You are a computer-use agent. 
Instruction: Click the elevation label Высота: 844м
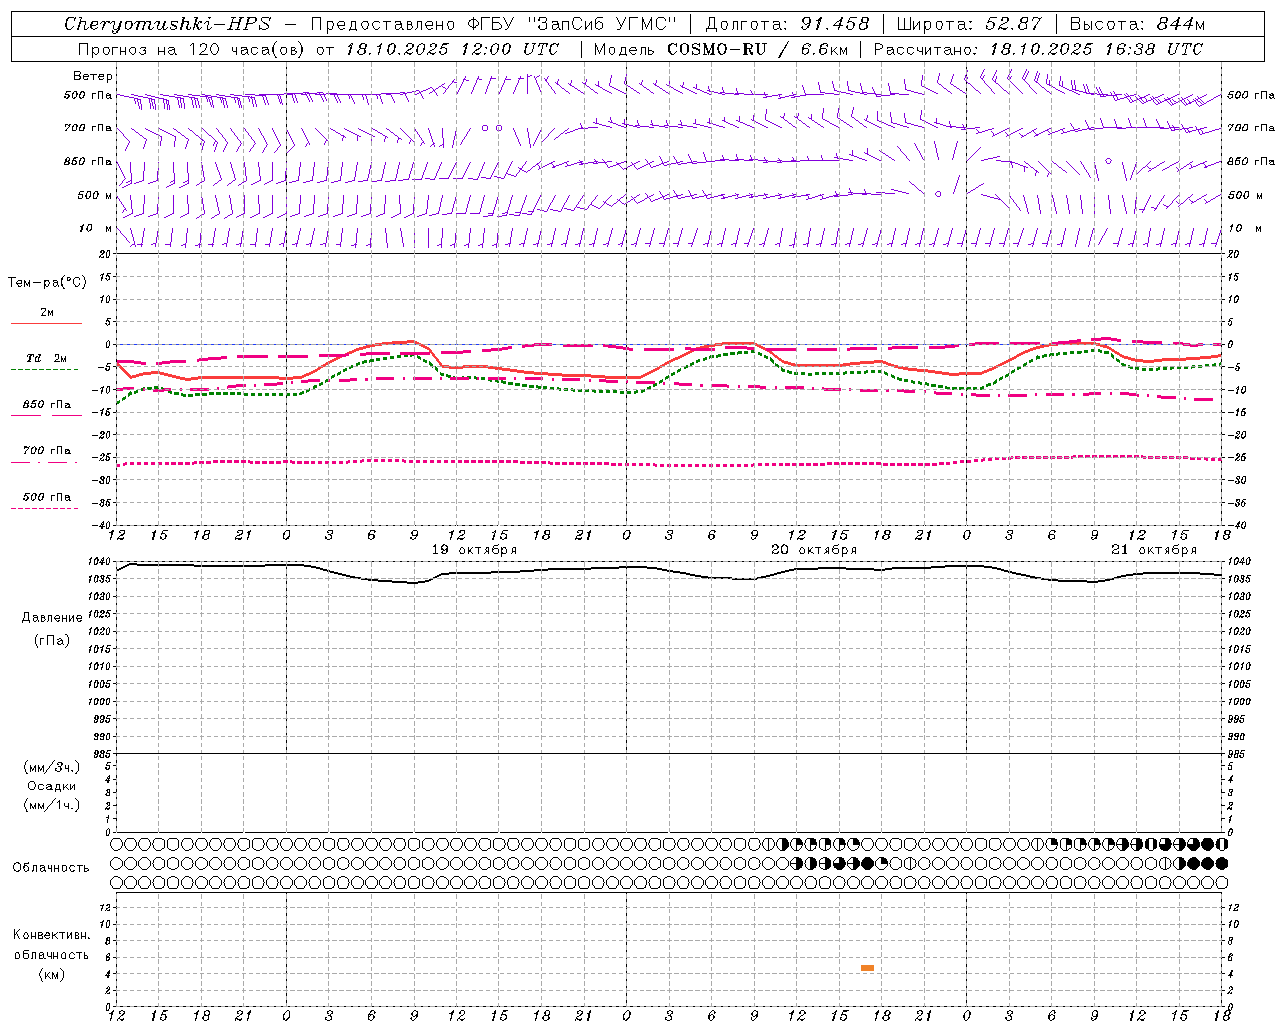tap(1137, 24)
